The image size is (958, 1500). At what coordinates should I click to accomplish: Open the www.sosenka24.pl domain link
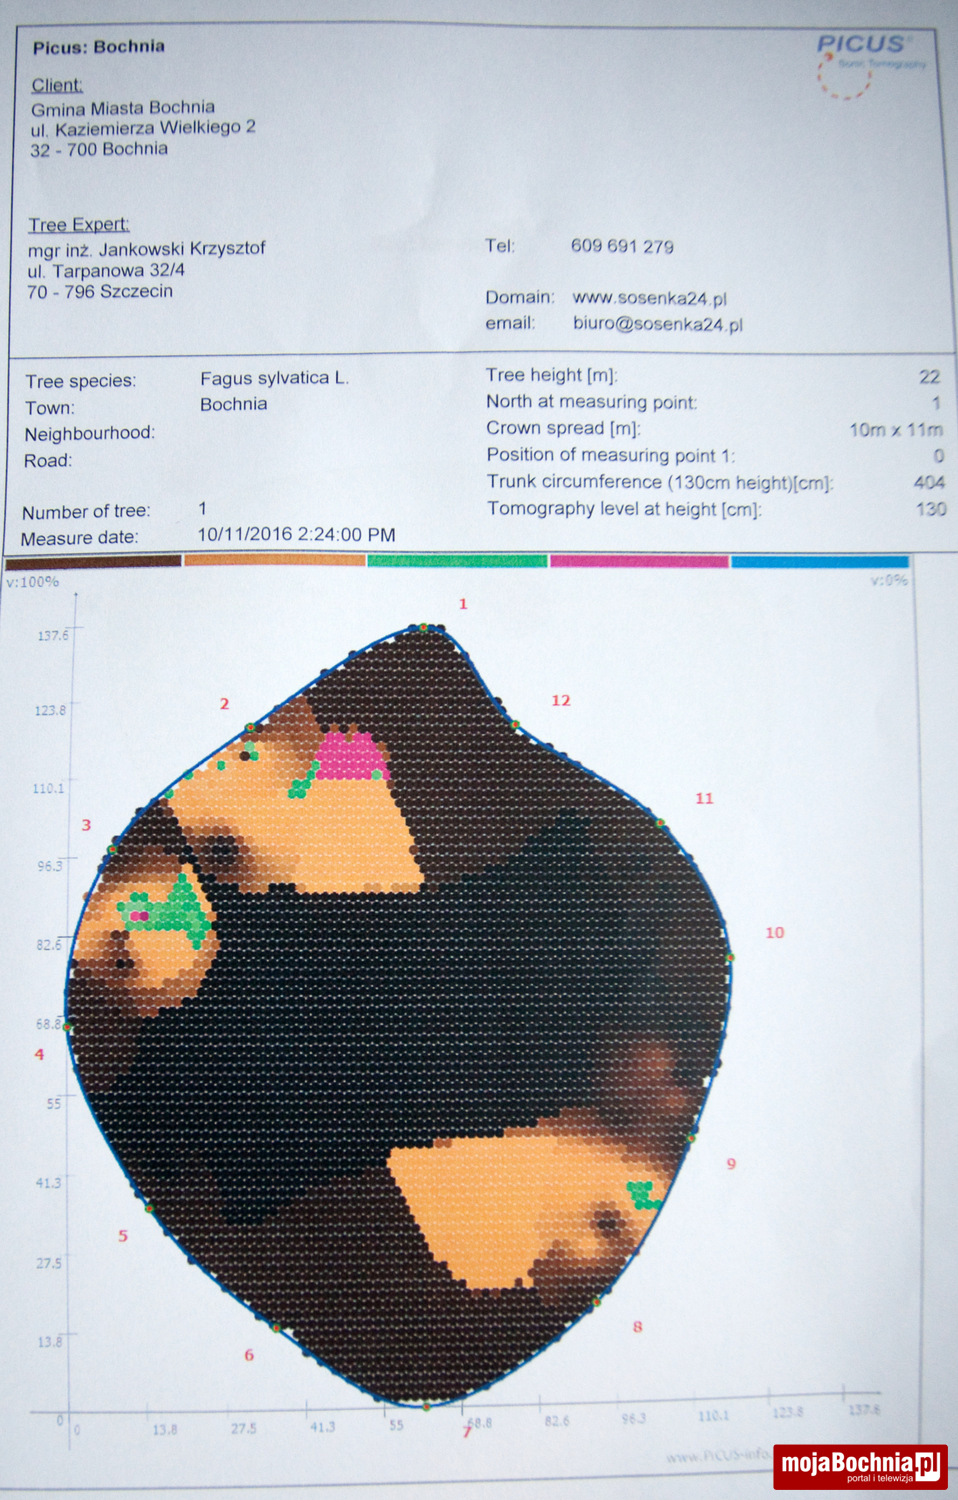point(649,298)
